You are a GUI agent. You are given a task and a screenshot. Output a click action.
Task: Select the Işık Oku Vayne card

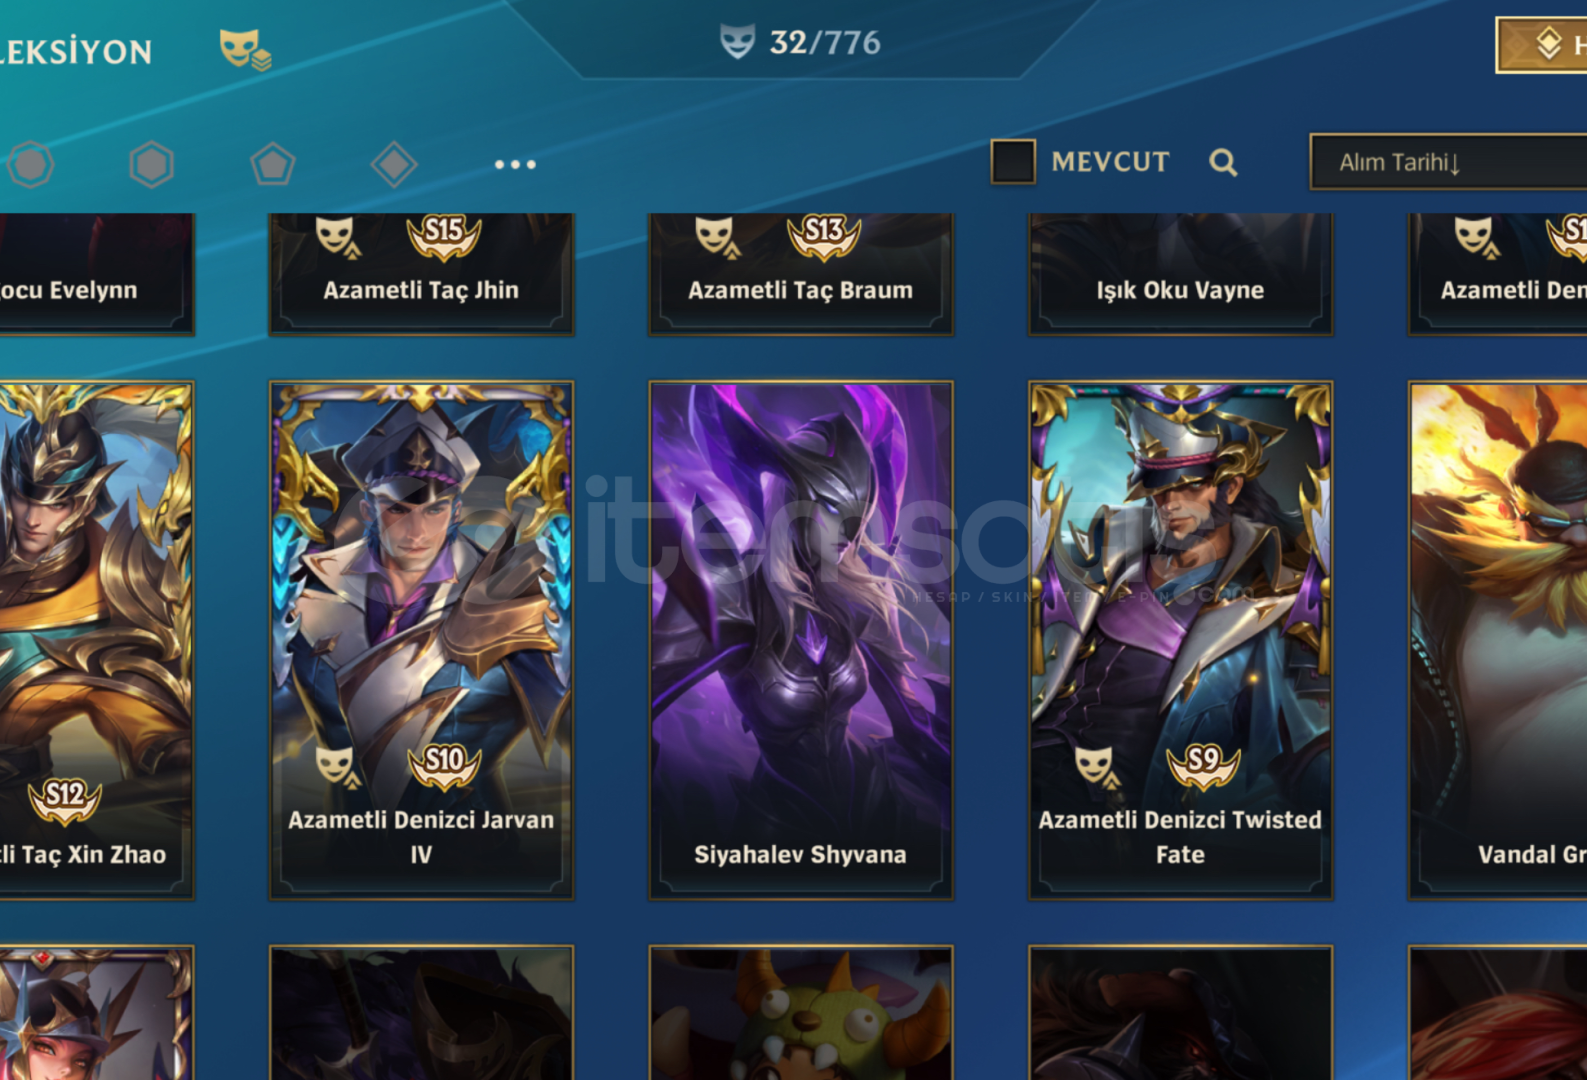(1181, 274)
